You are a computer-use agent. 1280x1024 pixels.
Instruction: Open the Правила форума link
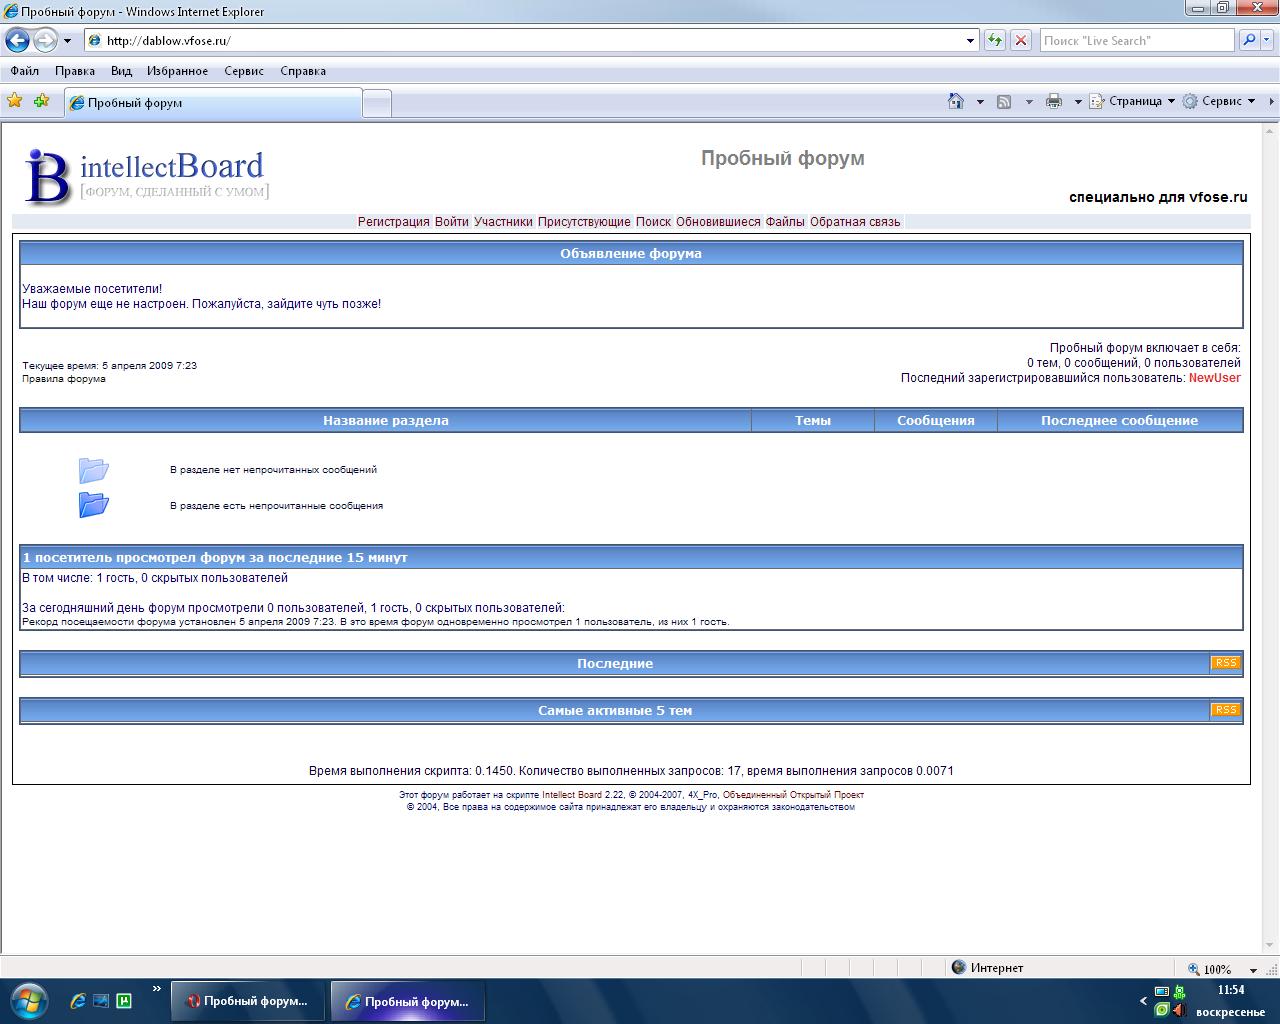64,379
